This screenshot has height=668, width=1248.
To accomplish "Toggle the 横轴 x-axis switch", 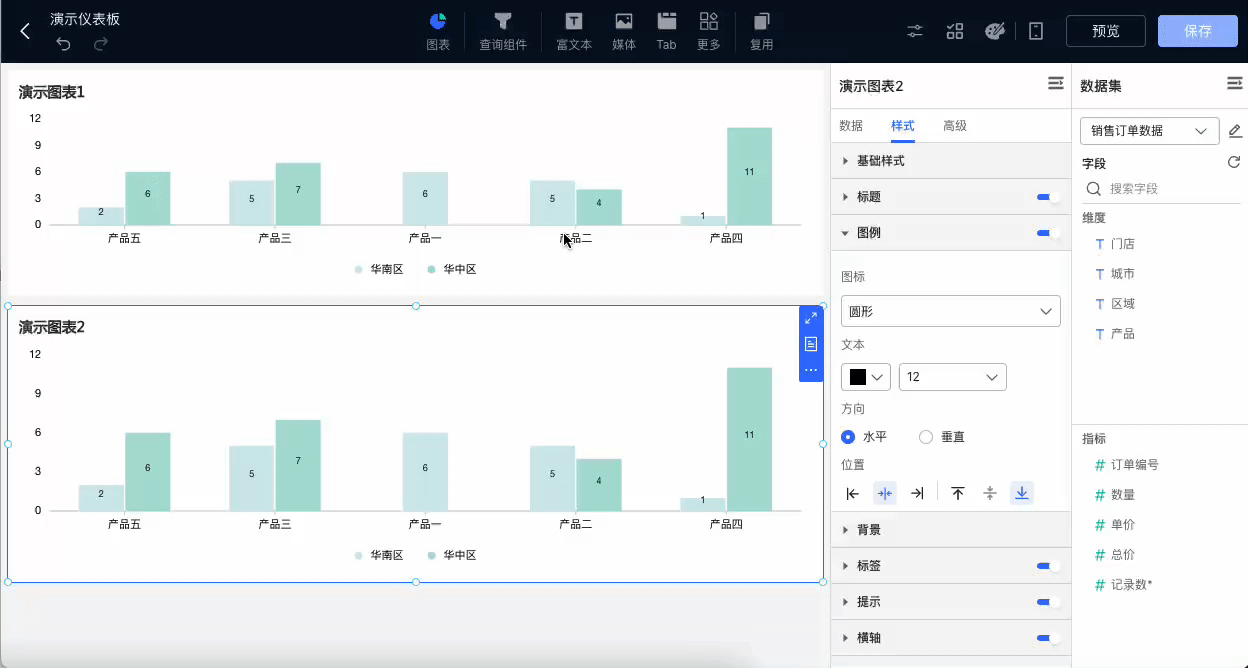I will 1049,638.
